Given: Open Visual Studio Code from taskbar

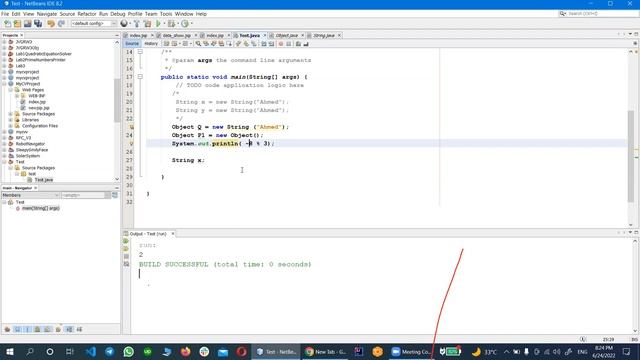Looking at the screenshot, I should pos(91,351).
